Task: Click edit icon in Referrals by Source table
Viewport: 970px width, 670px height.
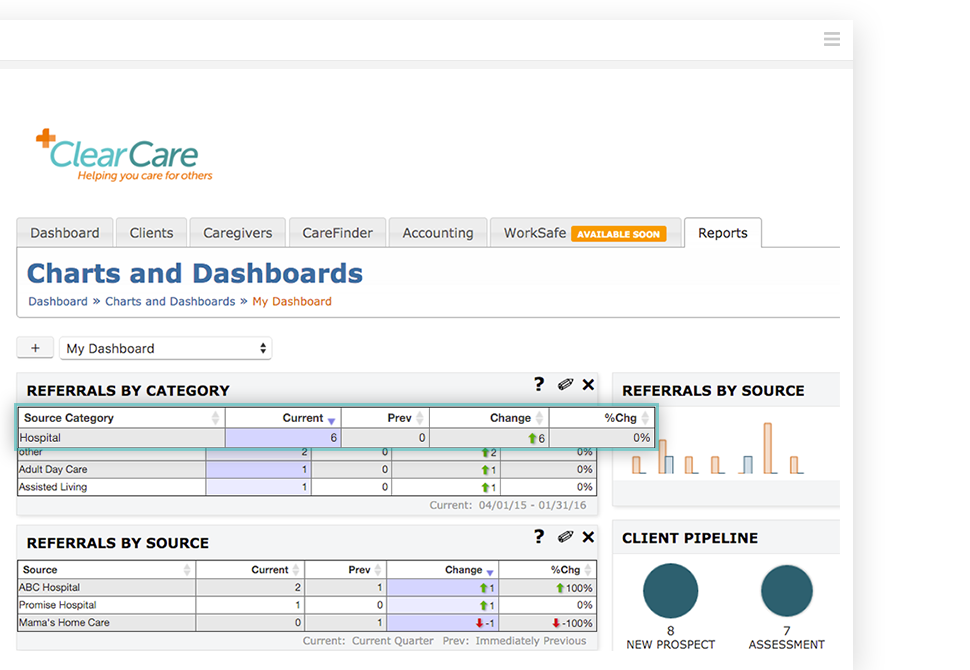Action: tap(565, 538)
